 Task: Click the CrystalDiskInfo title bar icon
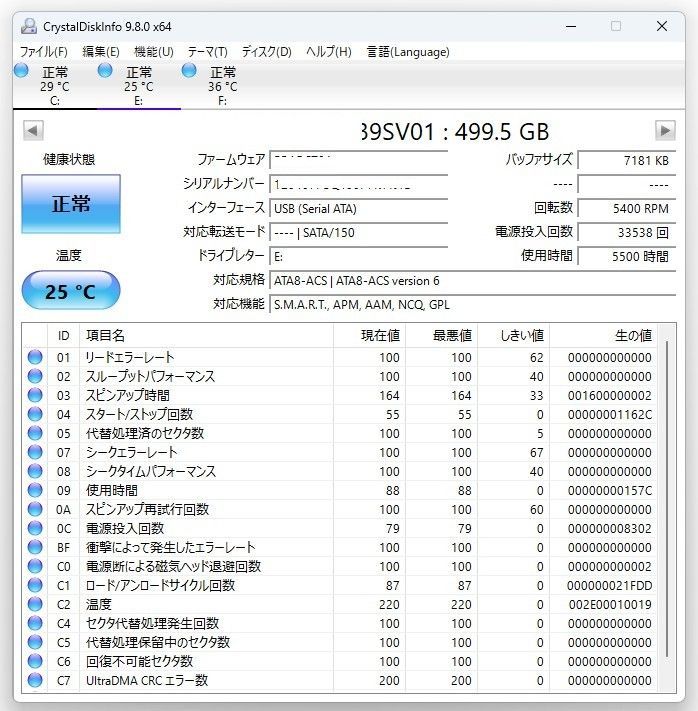[x=29, y=26]
